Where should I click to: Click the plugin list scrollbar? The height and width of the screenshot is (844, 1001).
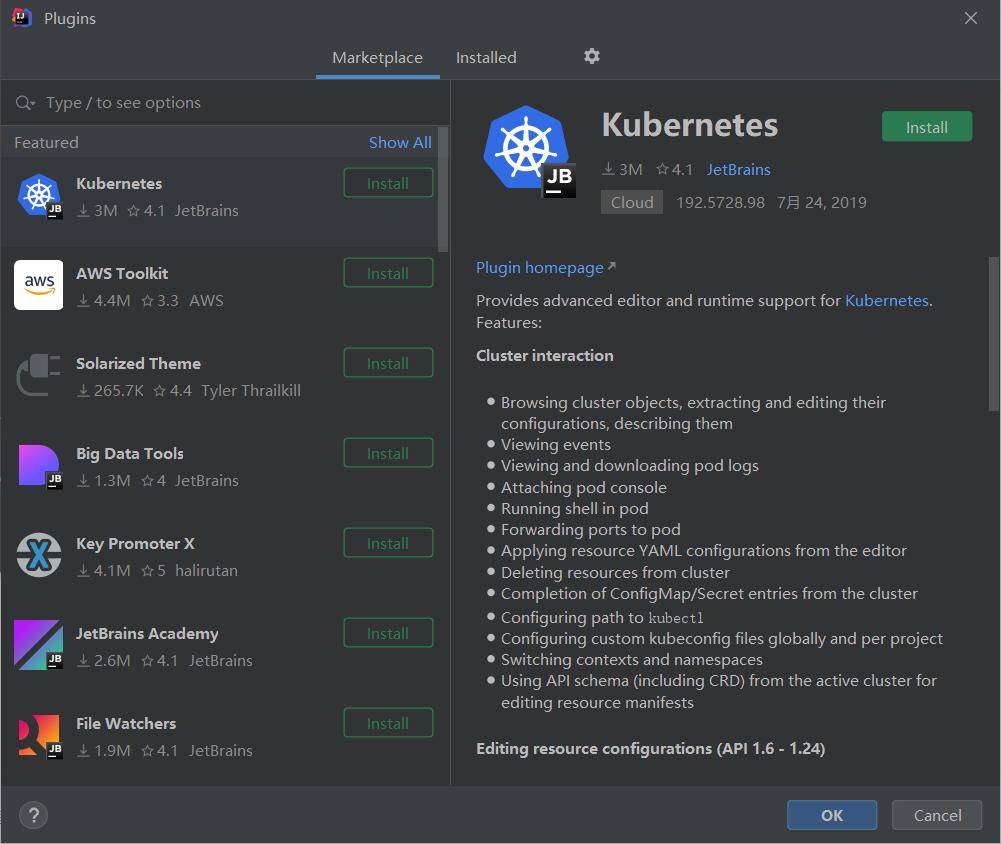(x=443, y=189)
